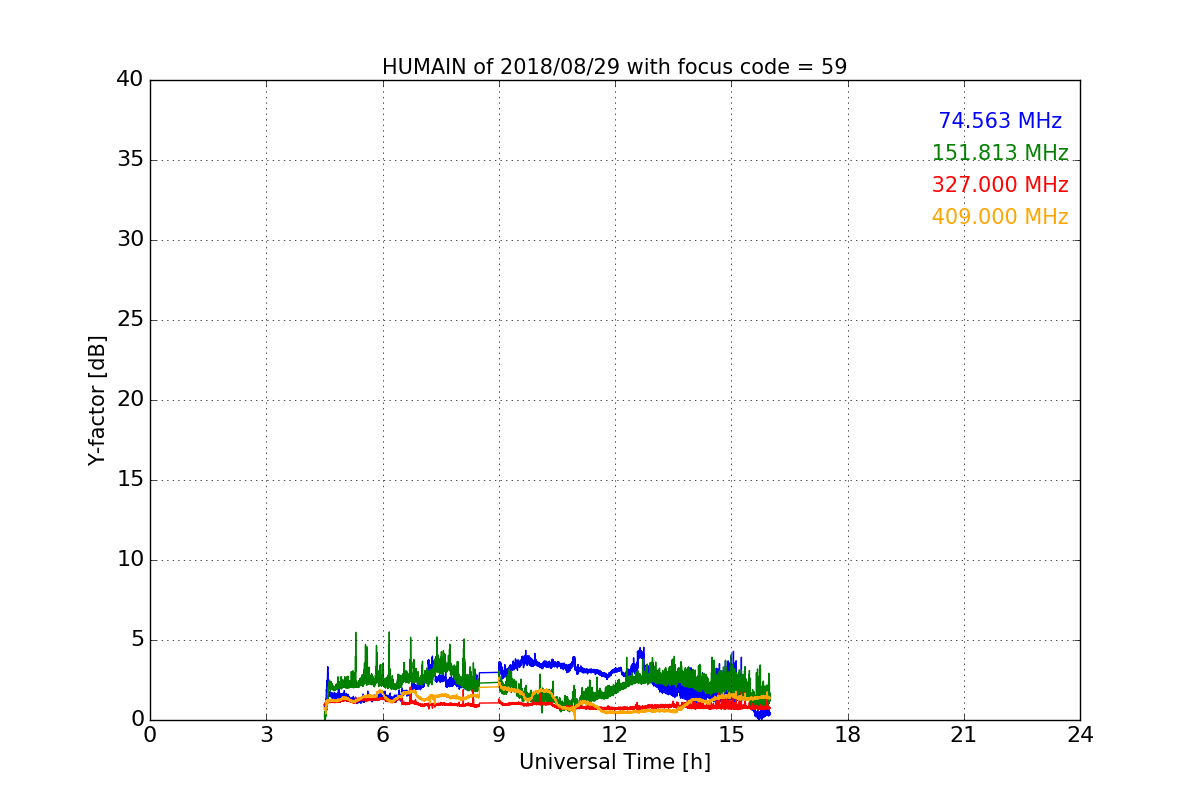Click the x-axis tick label '3'

click(x=266, y=735)
